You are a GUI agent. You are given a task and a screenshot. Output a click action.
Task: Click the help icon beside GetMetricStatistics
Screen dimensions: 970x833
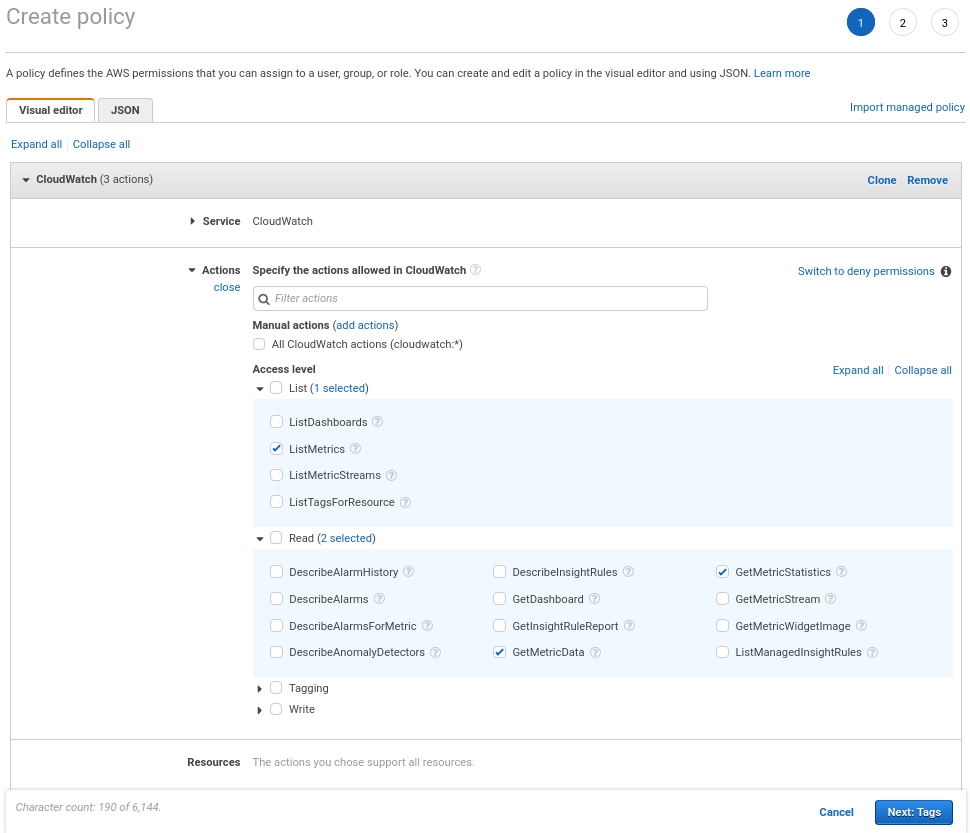841,571
